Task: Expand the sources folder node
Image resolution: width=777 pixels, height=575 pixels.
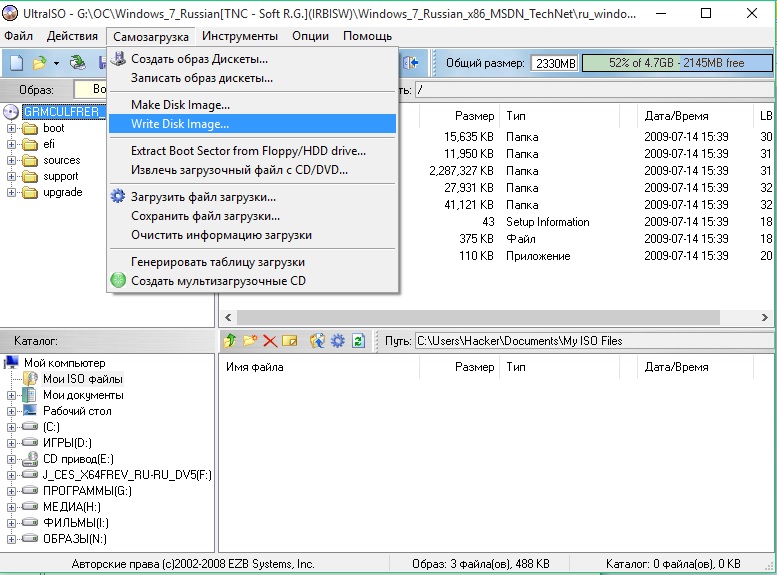Action: (11, 160)
